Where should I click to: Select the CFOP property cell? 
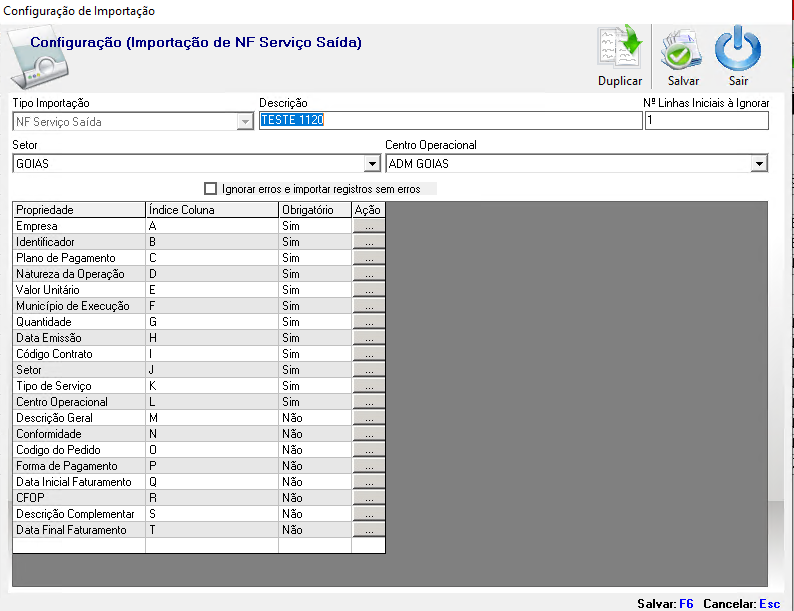point(79,498)
